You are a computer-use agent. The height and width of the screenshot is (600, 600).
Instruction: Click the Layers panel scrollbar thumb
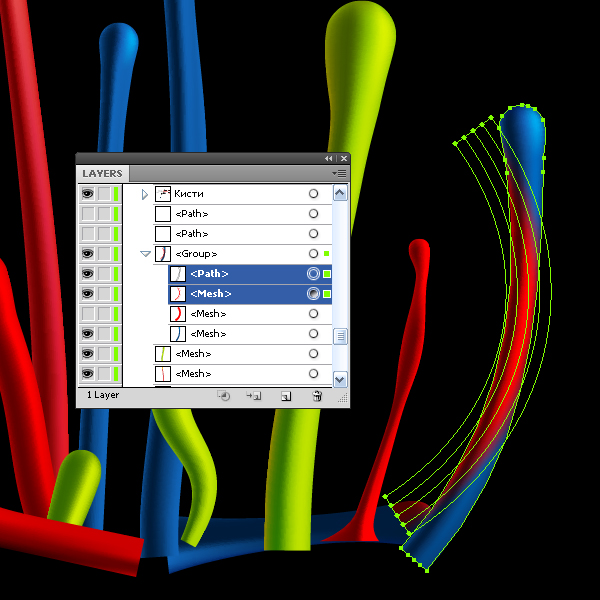(340, 336)
